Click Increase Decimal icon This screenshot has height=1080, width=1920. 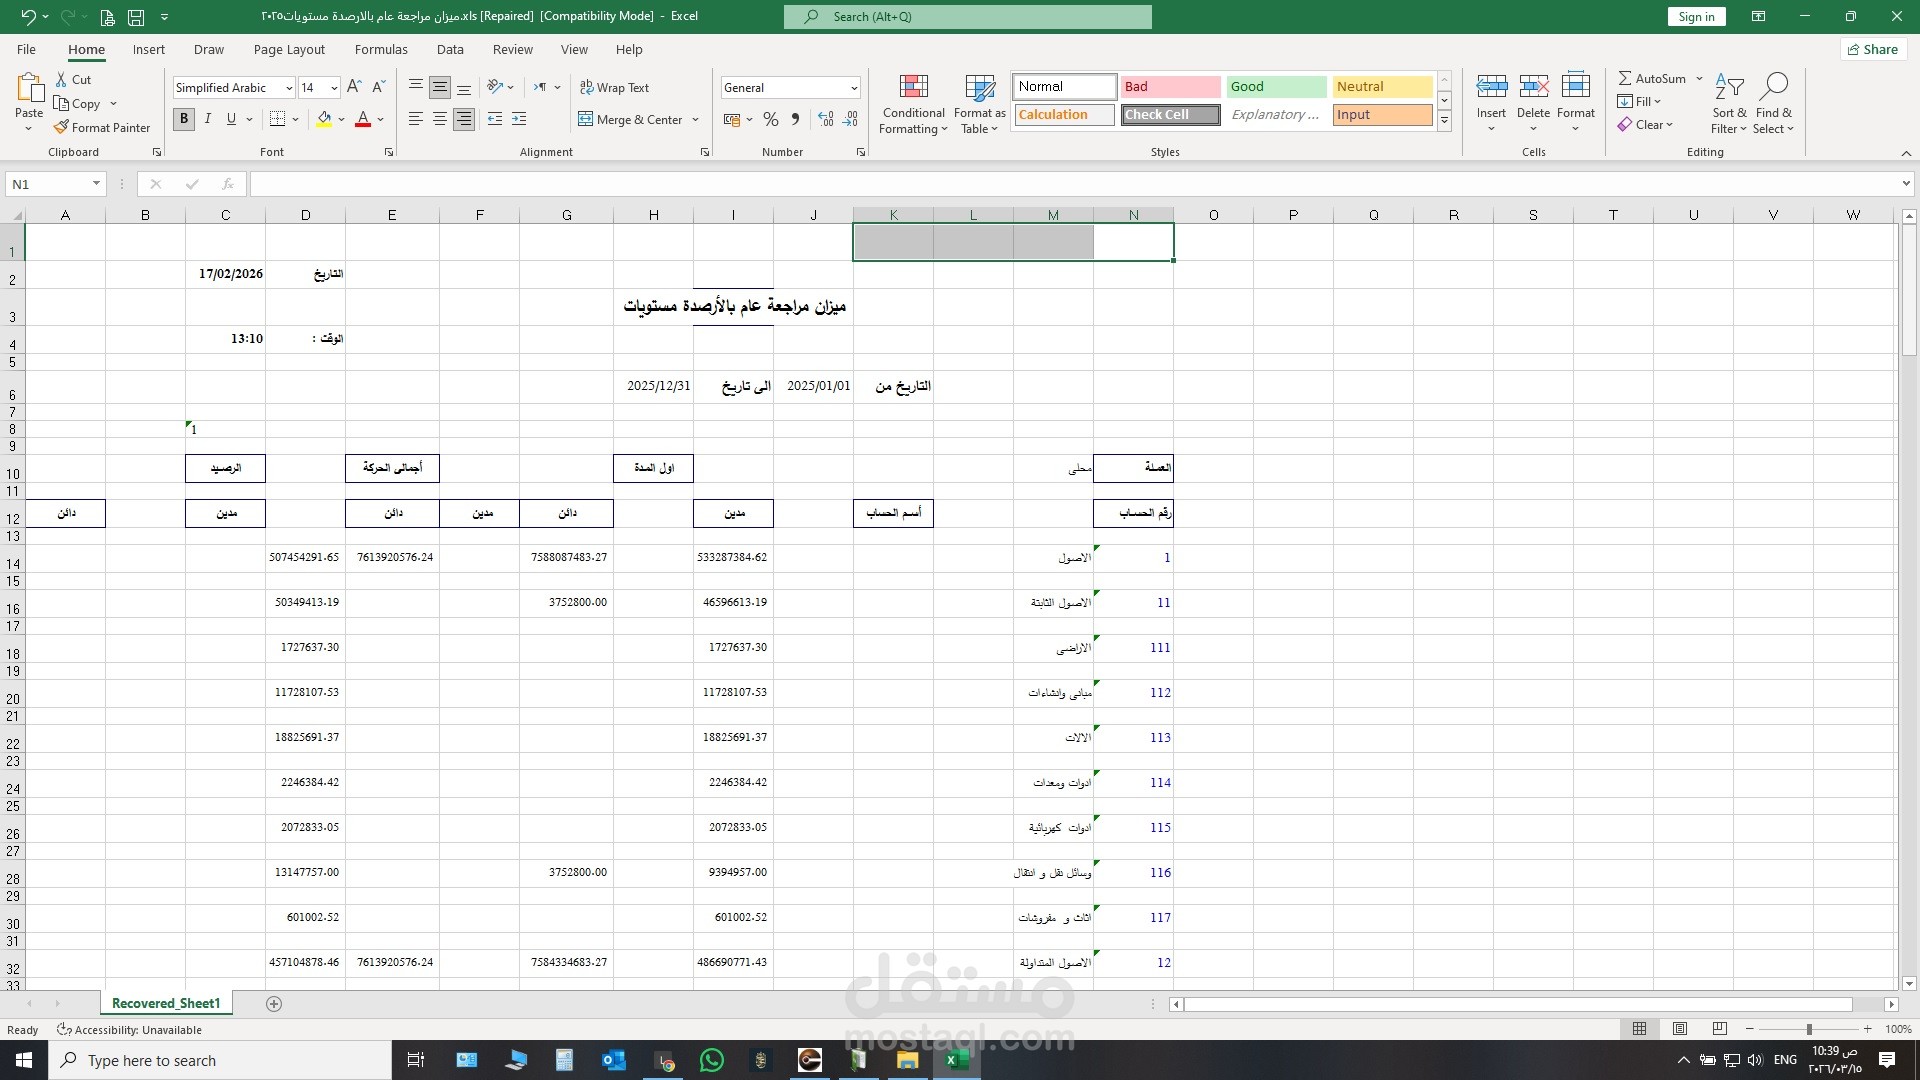(825, 119)
